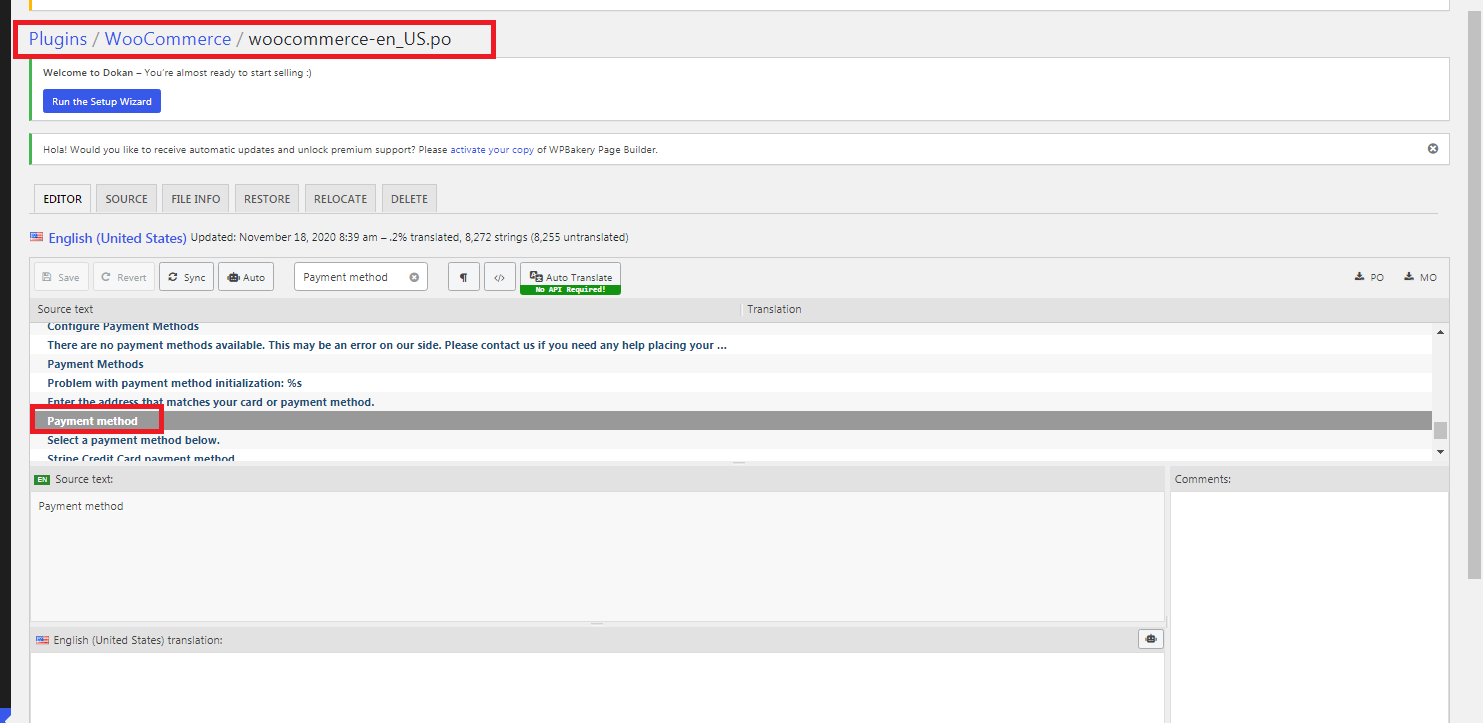This screenshot has width=1483, height=723.
Task: Select the 'There are no payment methods available' row
Action: (731, 345)
